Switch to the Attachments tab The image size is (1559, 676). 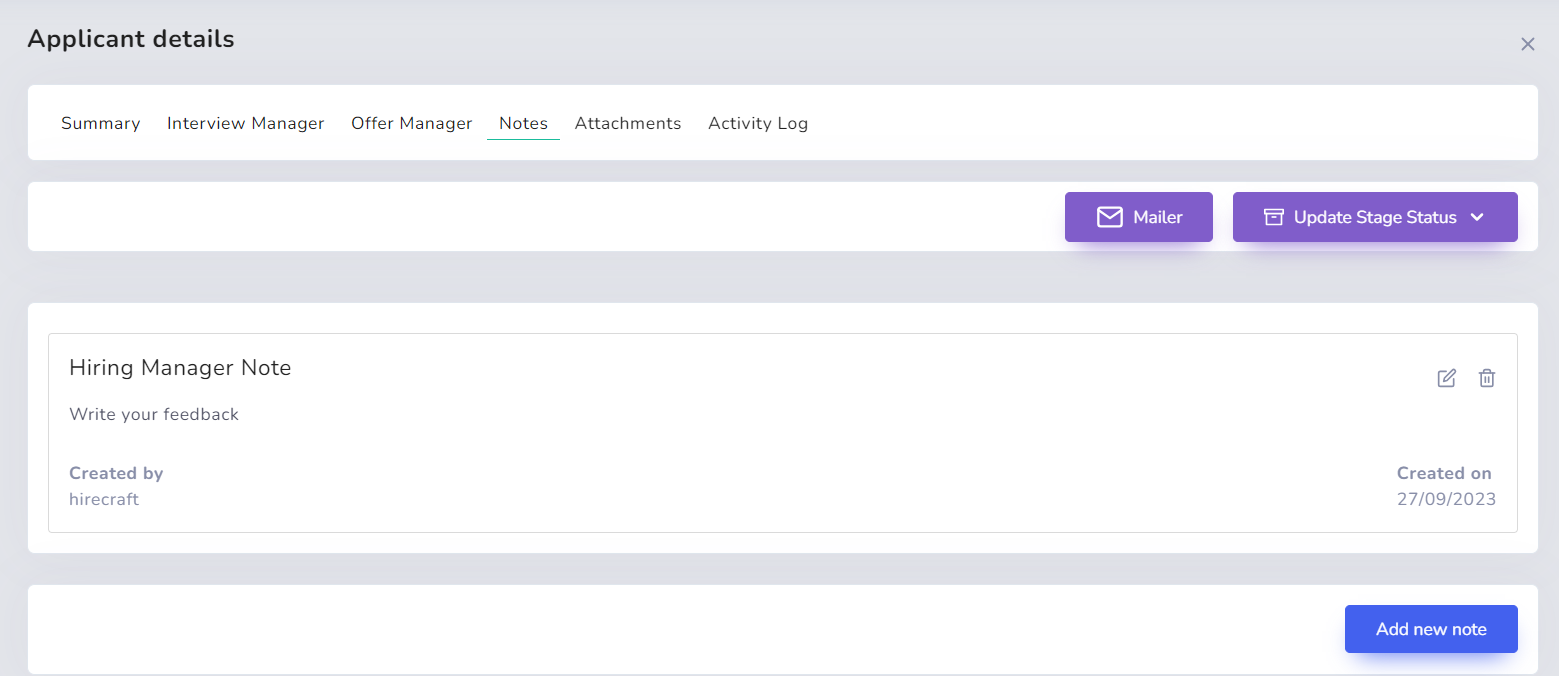627,123
